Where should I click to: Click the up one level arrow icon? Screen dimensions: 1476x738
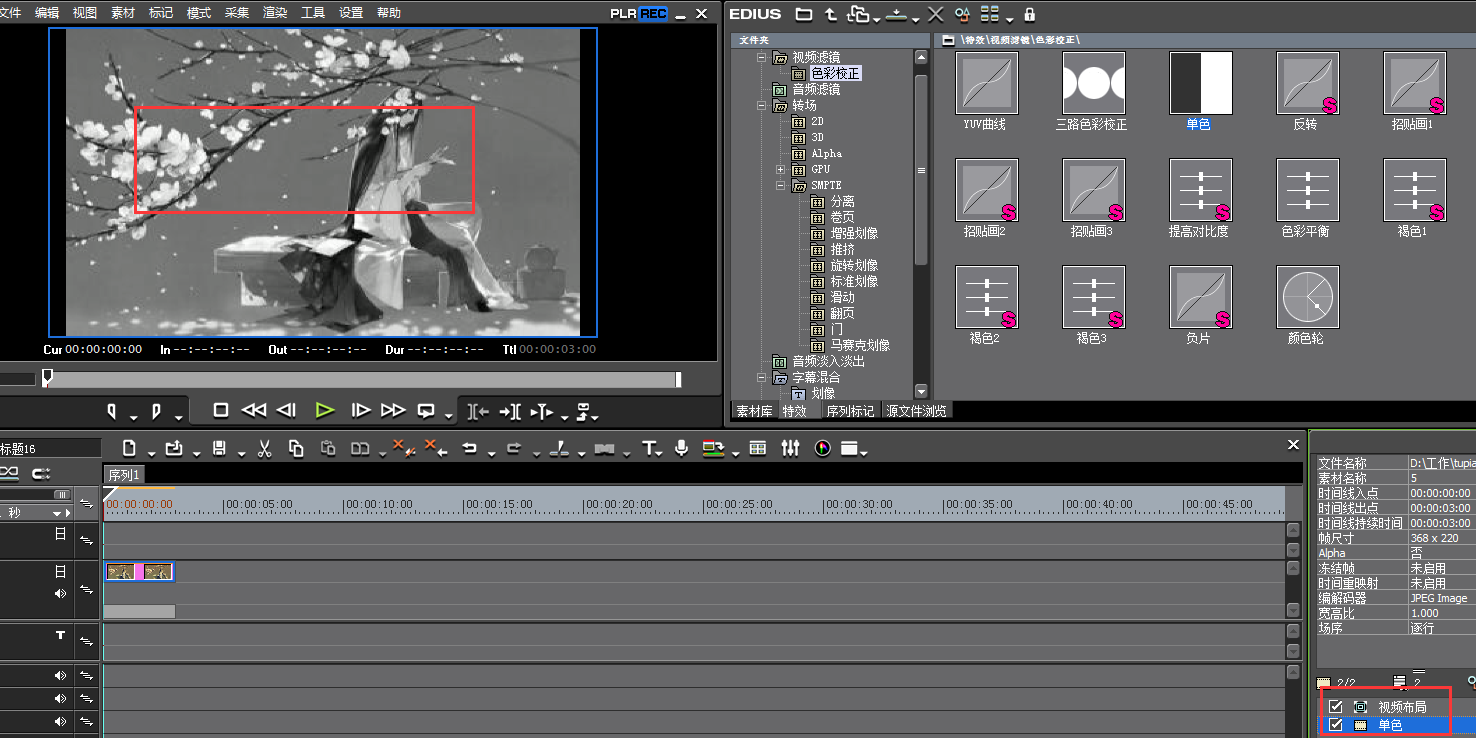[831, 14]
